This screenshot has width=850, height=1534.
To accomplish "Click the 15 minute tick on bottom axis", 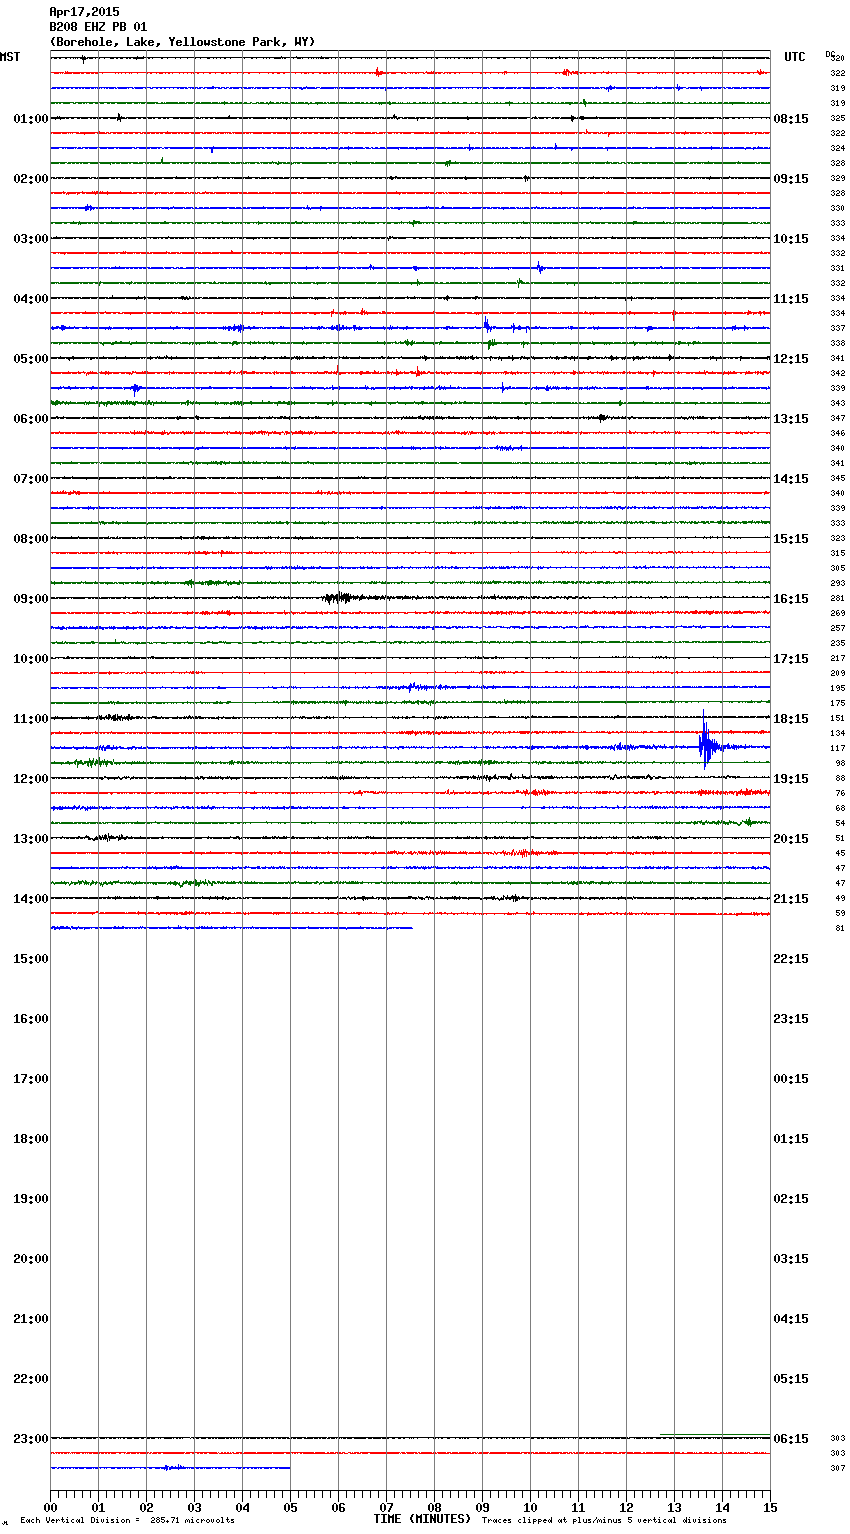I will [770, 1507].
